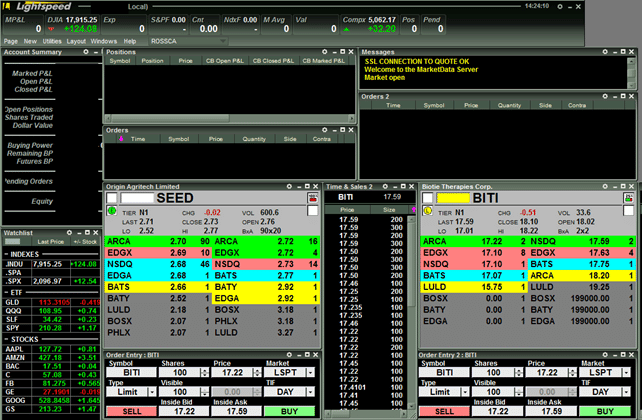
Task: Open the Layout menu
Action: coord(76,41)
